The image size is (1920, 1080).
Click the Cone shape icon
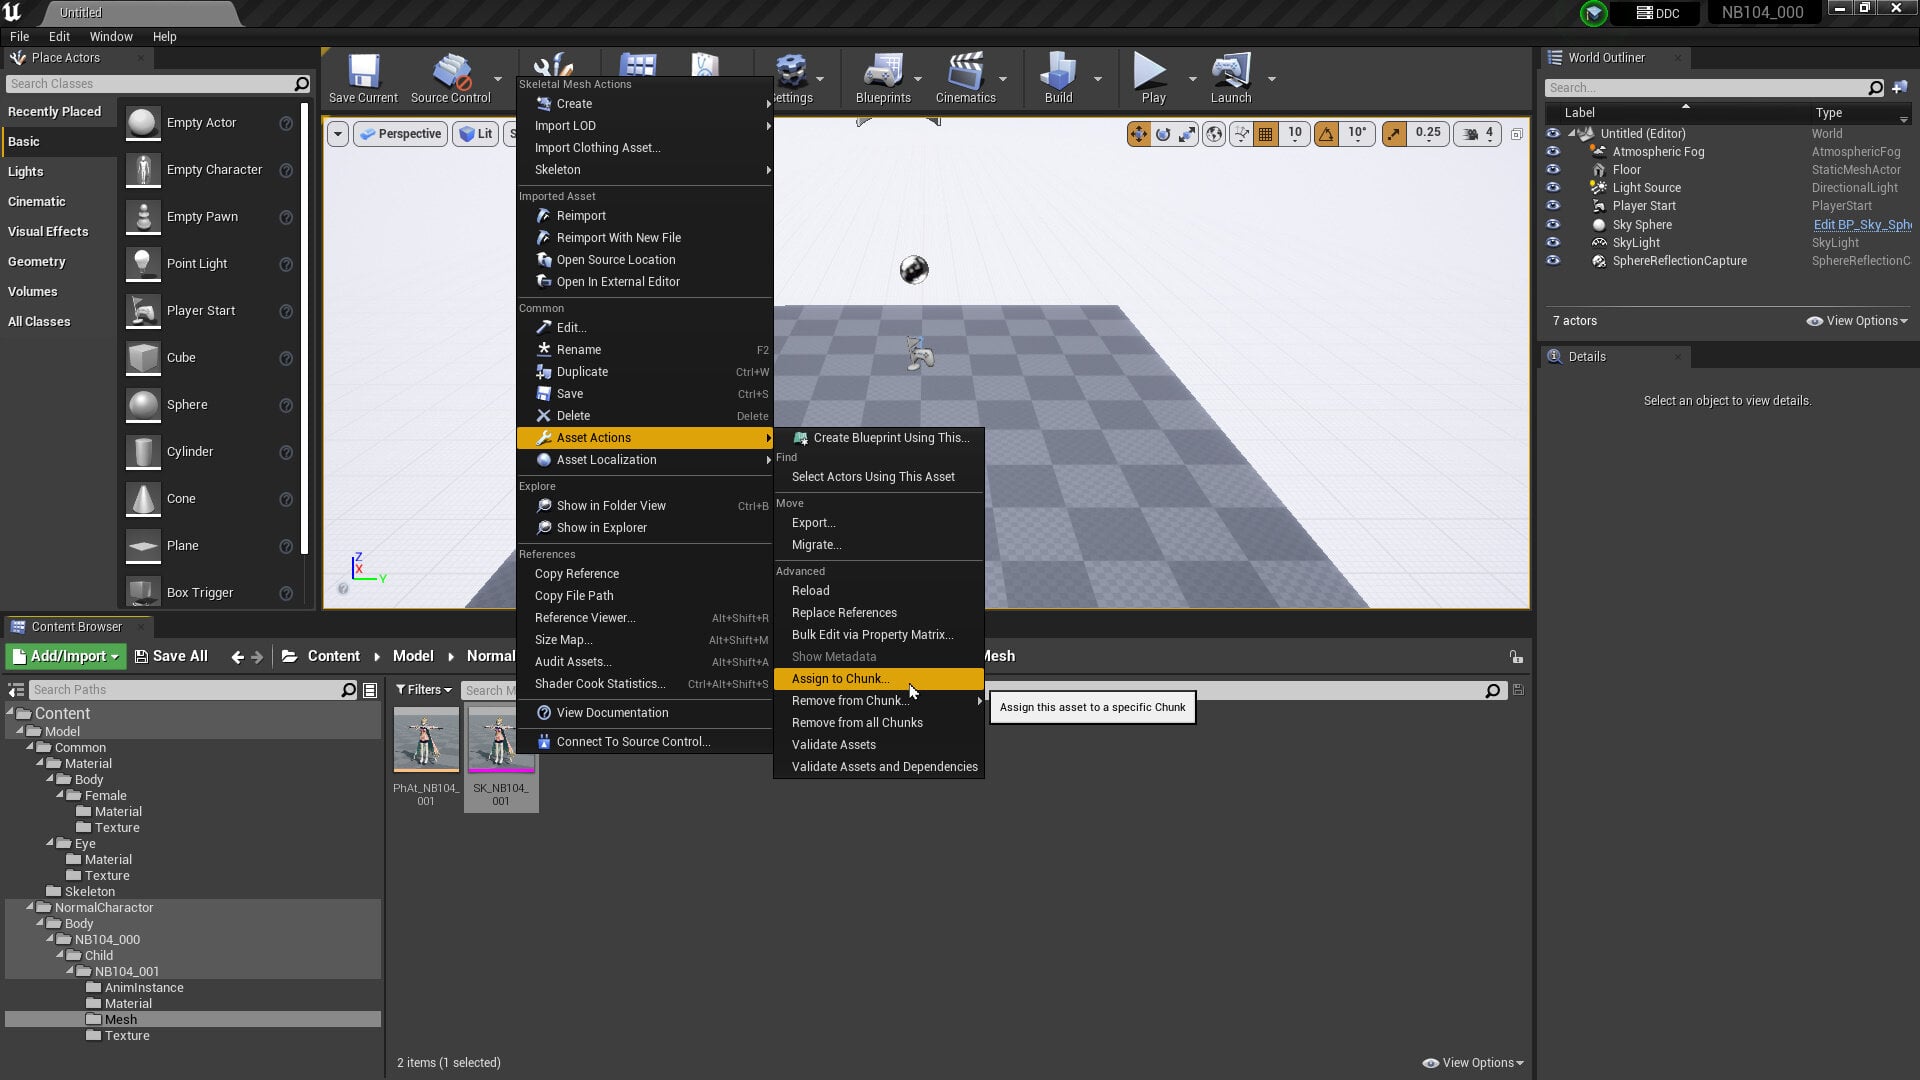(x=143, y=499)
